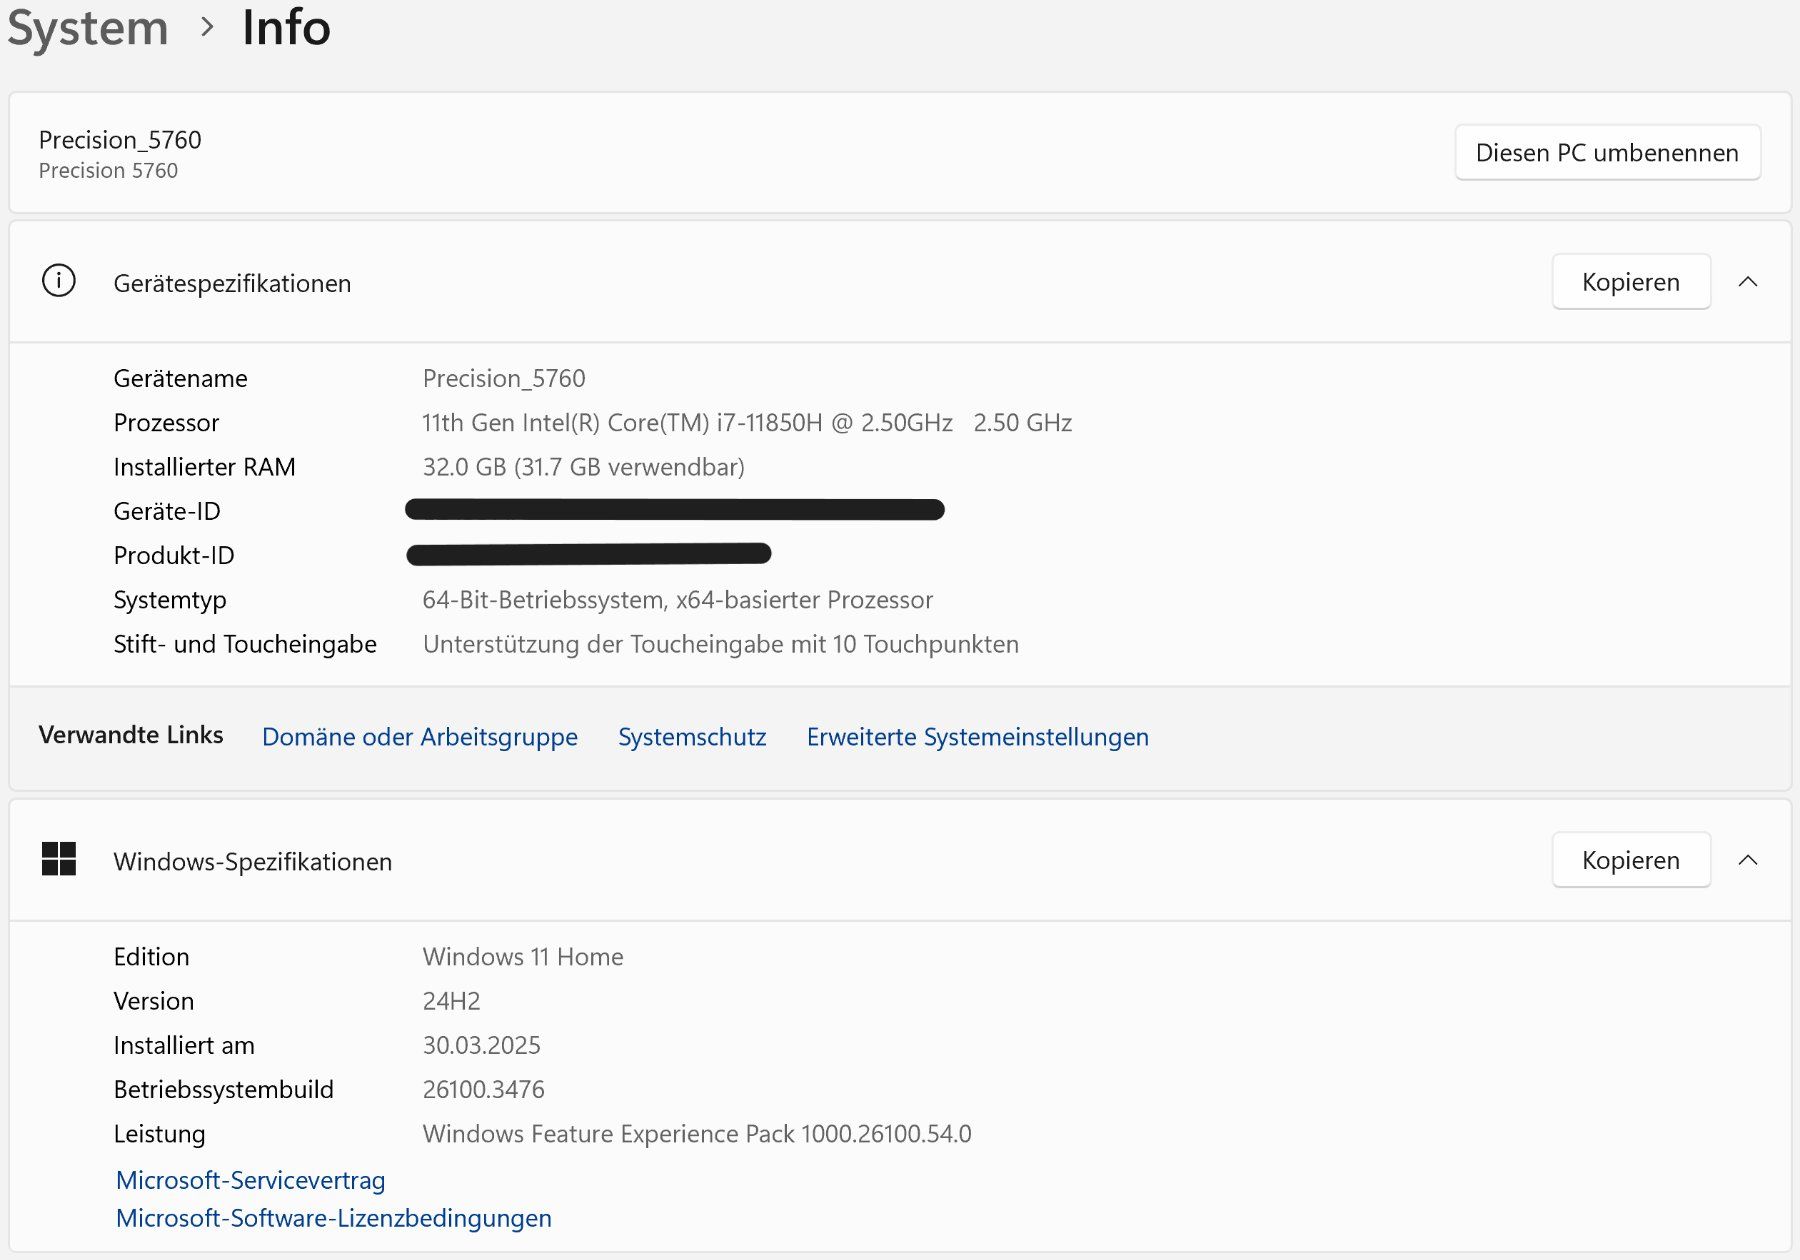The image size is (1800, 1260).
Task: Click the Geräte-ID label
Action: pyautogui.click(x=167, y=511)
